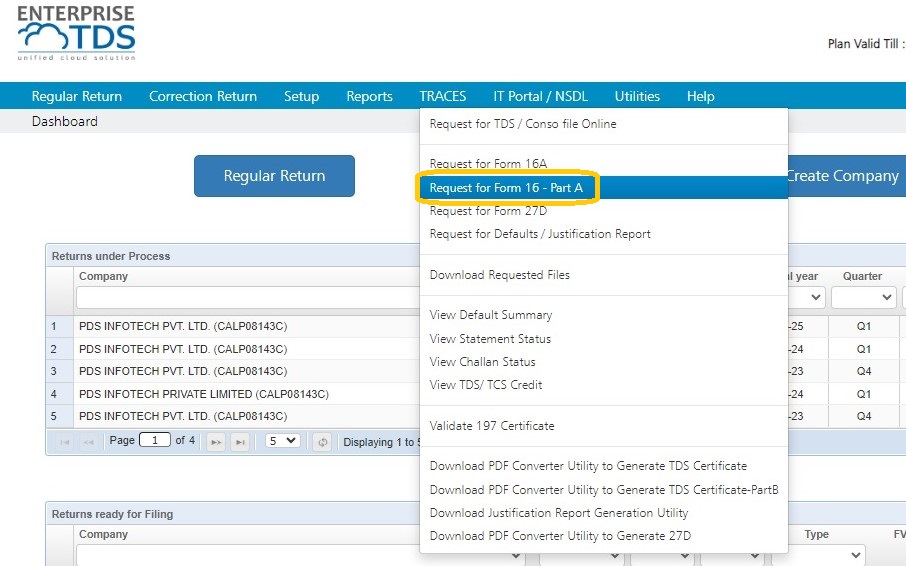
Task: Click the Company filter text box
Action: [x=248, y=298]
